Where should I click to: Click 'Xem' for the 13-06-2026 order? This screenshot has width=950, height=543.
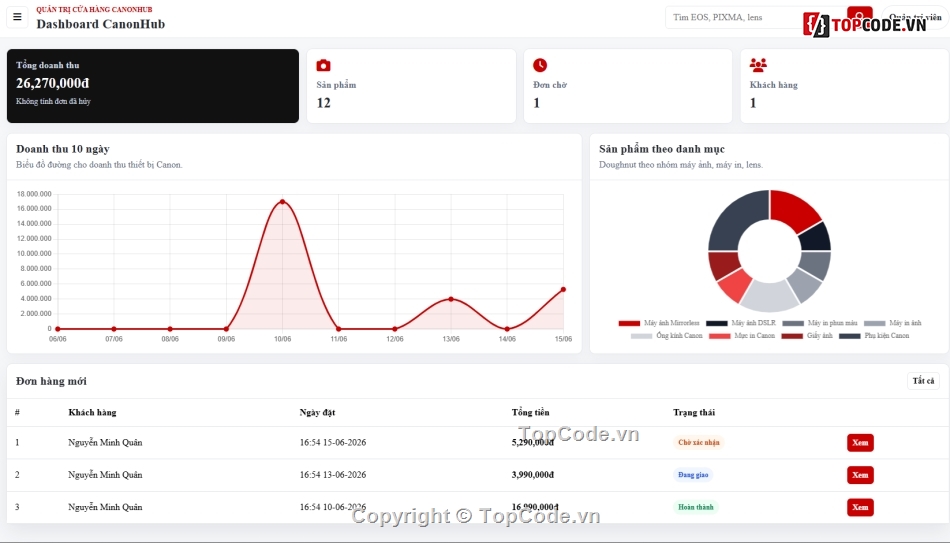(x=860, y=475)
